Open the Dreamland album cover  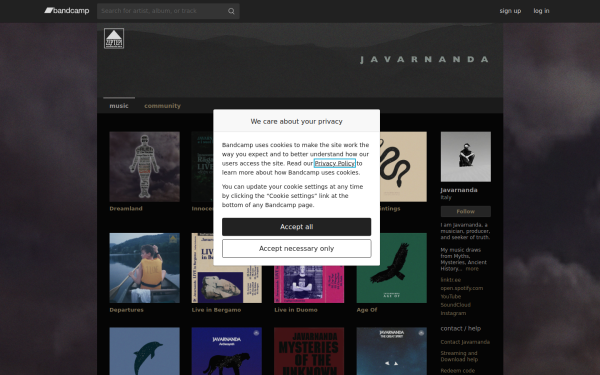(145, 167)
